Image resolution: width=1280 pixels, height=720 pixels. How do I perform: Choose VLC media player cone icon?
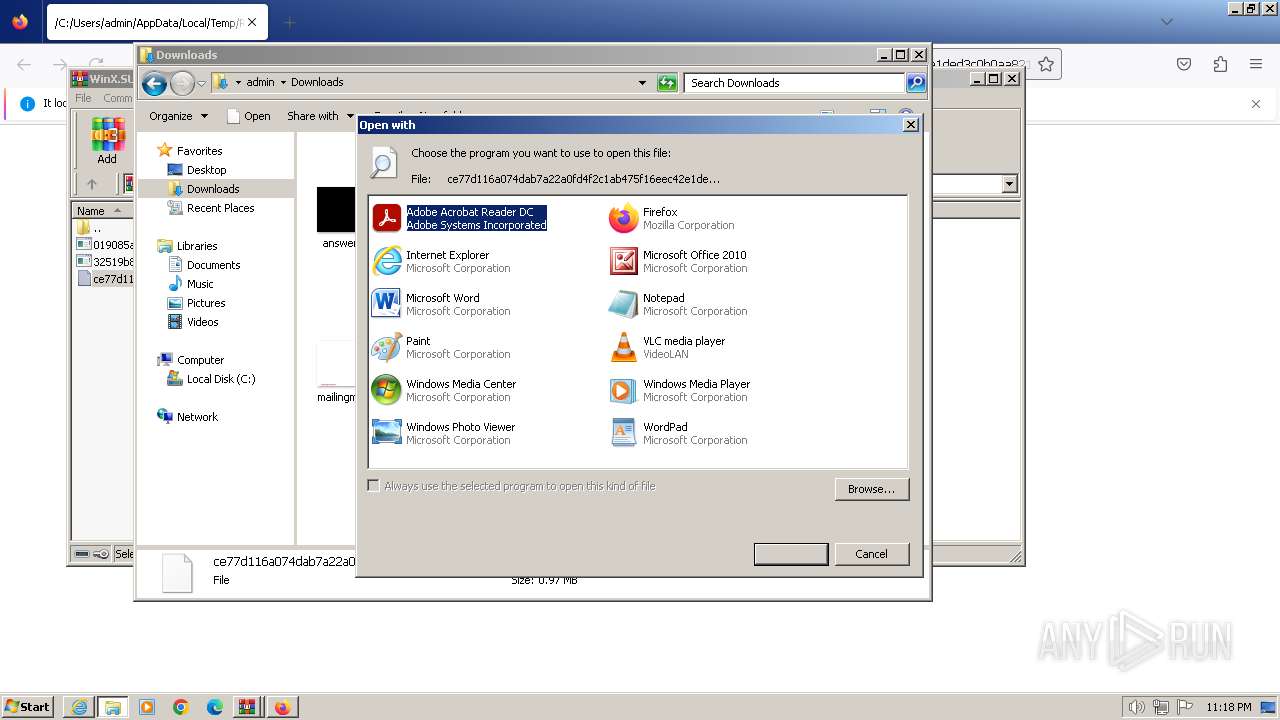pos(624,347)
